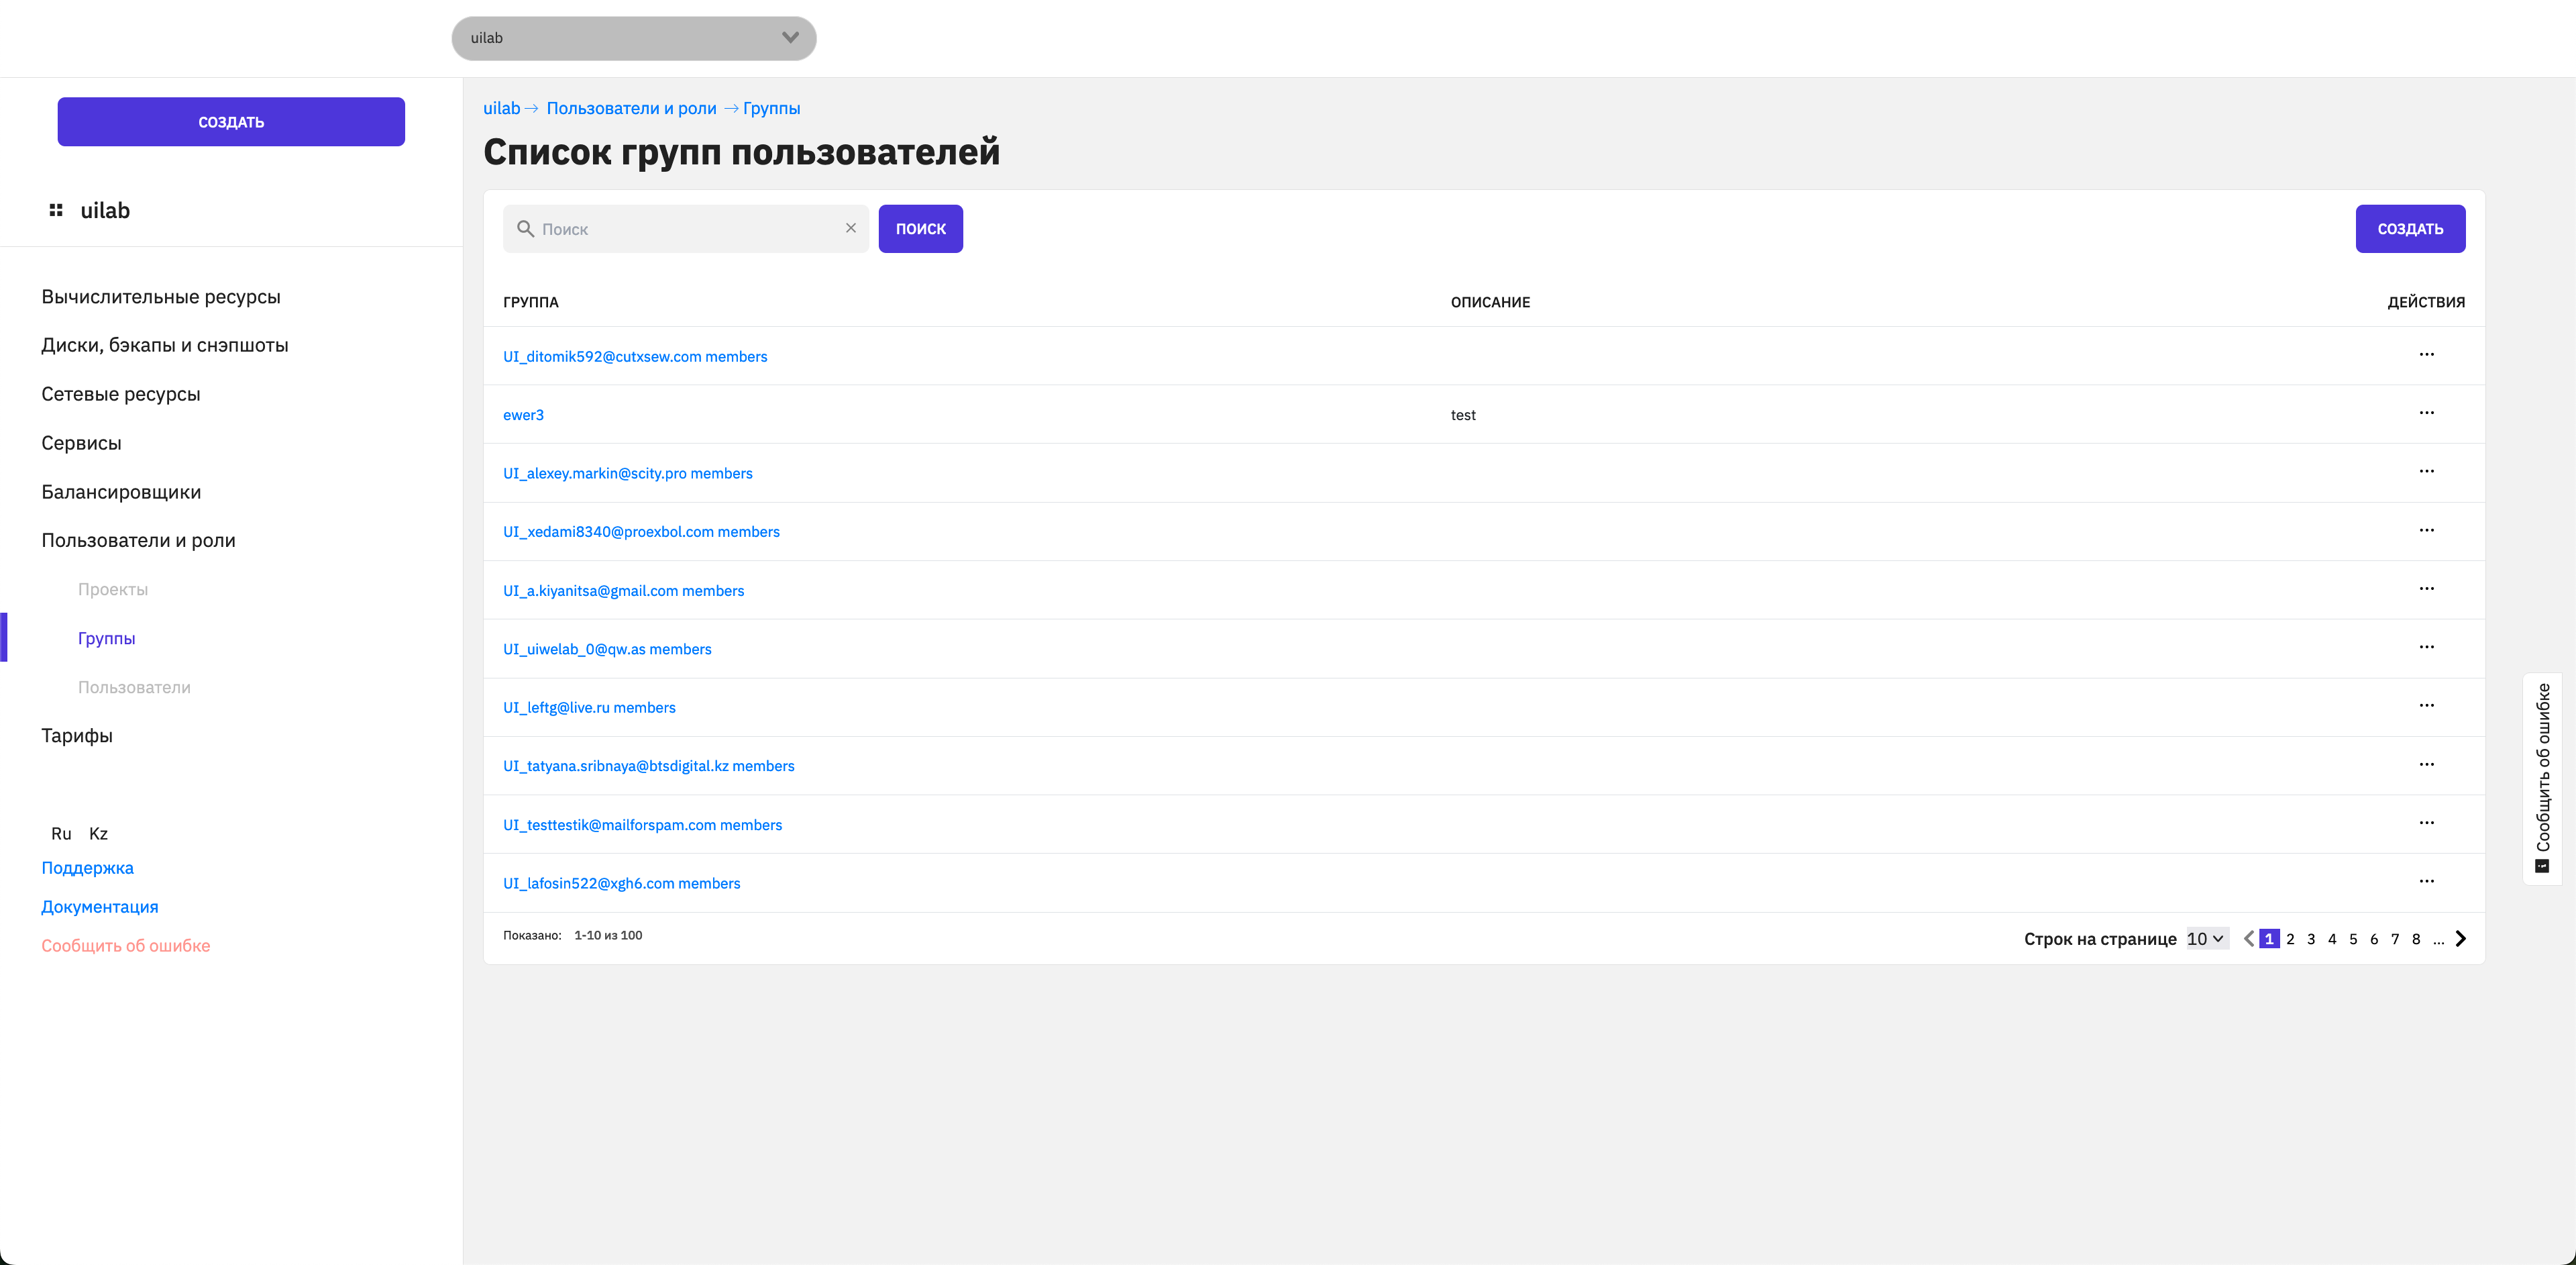Clear the search field with X icon

click(850, 228)
